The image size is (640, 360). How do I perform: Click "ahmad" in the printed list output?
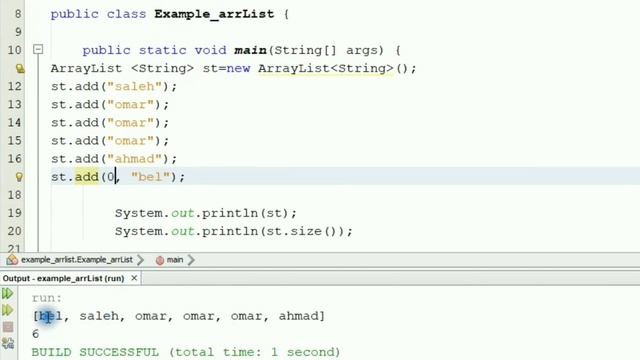click(298, 316)
